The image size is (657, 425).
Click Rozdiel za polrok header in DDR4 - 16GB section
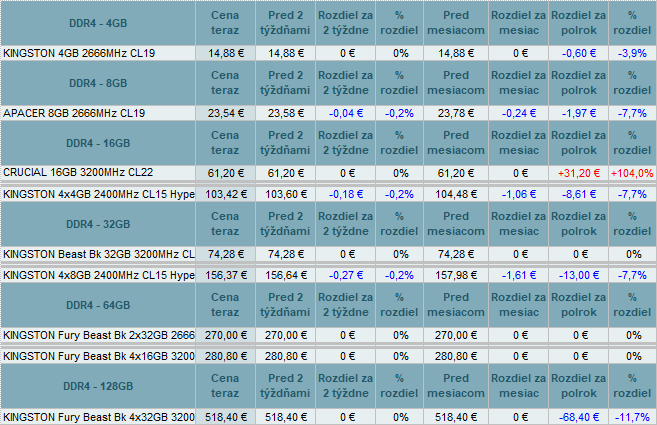(579, 143)
